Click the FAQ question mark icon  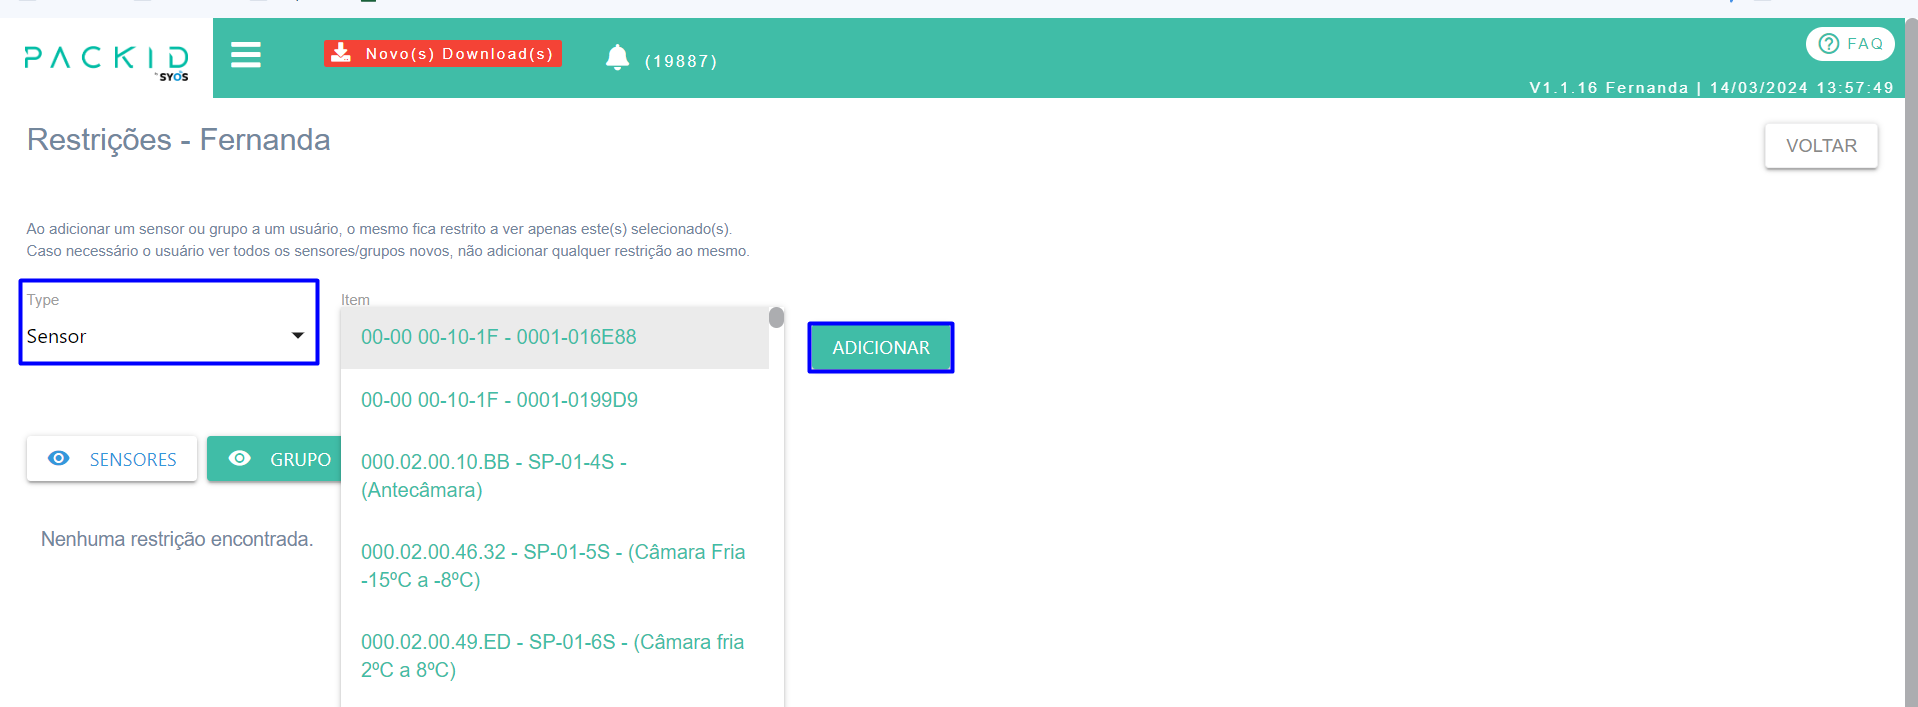(x=1829, y=44)
